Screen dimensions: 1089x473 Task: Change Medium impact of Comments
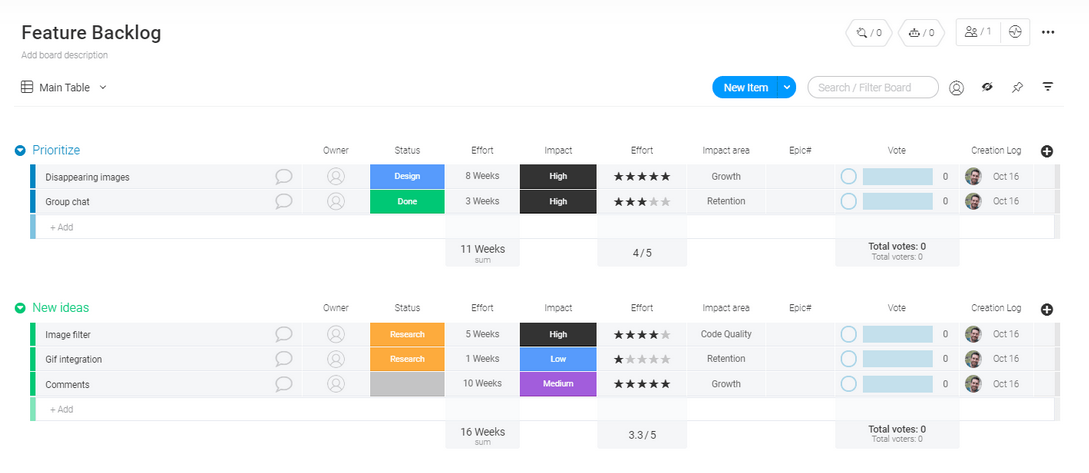coord(558,384)
